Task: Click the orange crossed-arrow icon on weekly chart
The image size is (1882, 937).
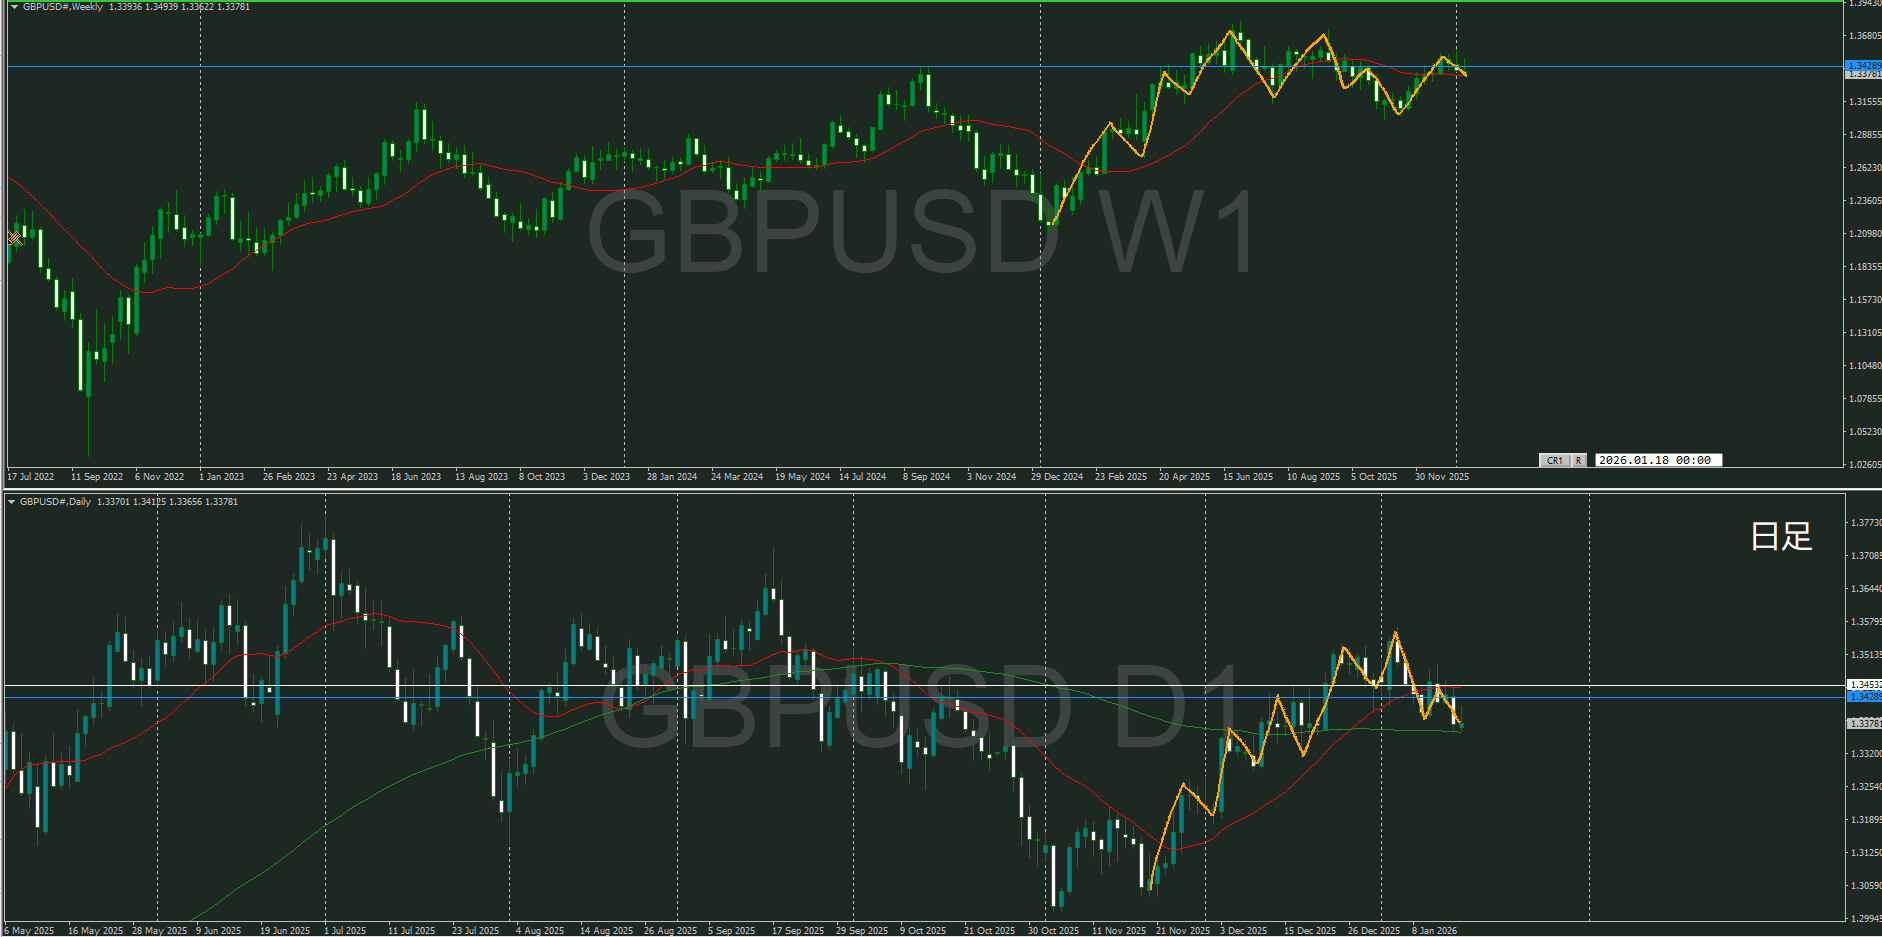Action: coord(14,238)
